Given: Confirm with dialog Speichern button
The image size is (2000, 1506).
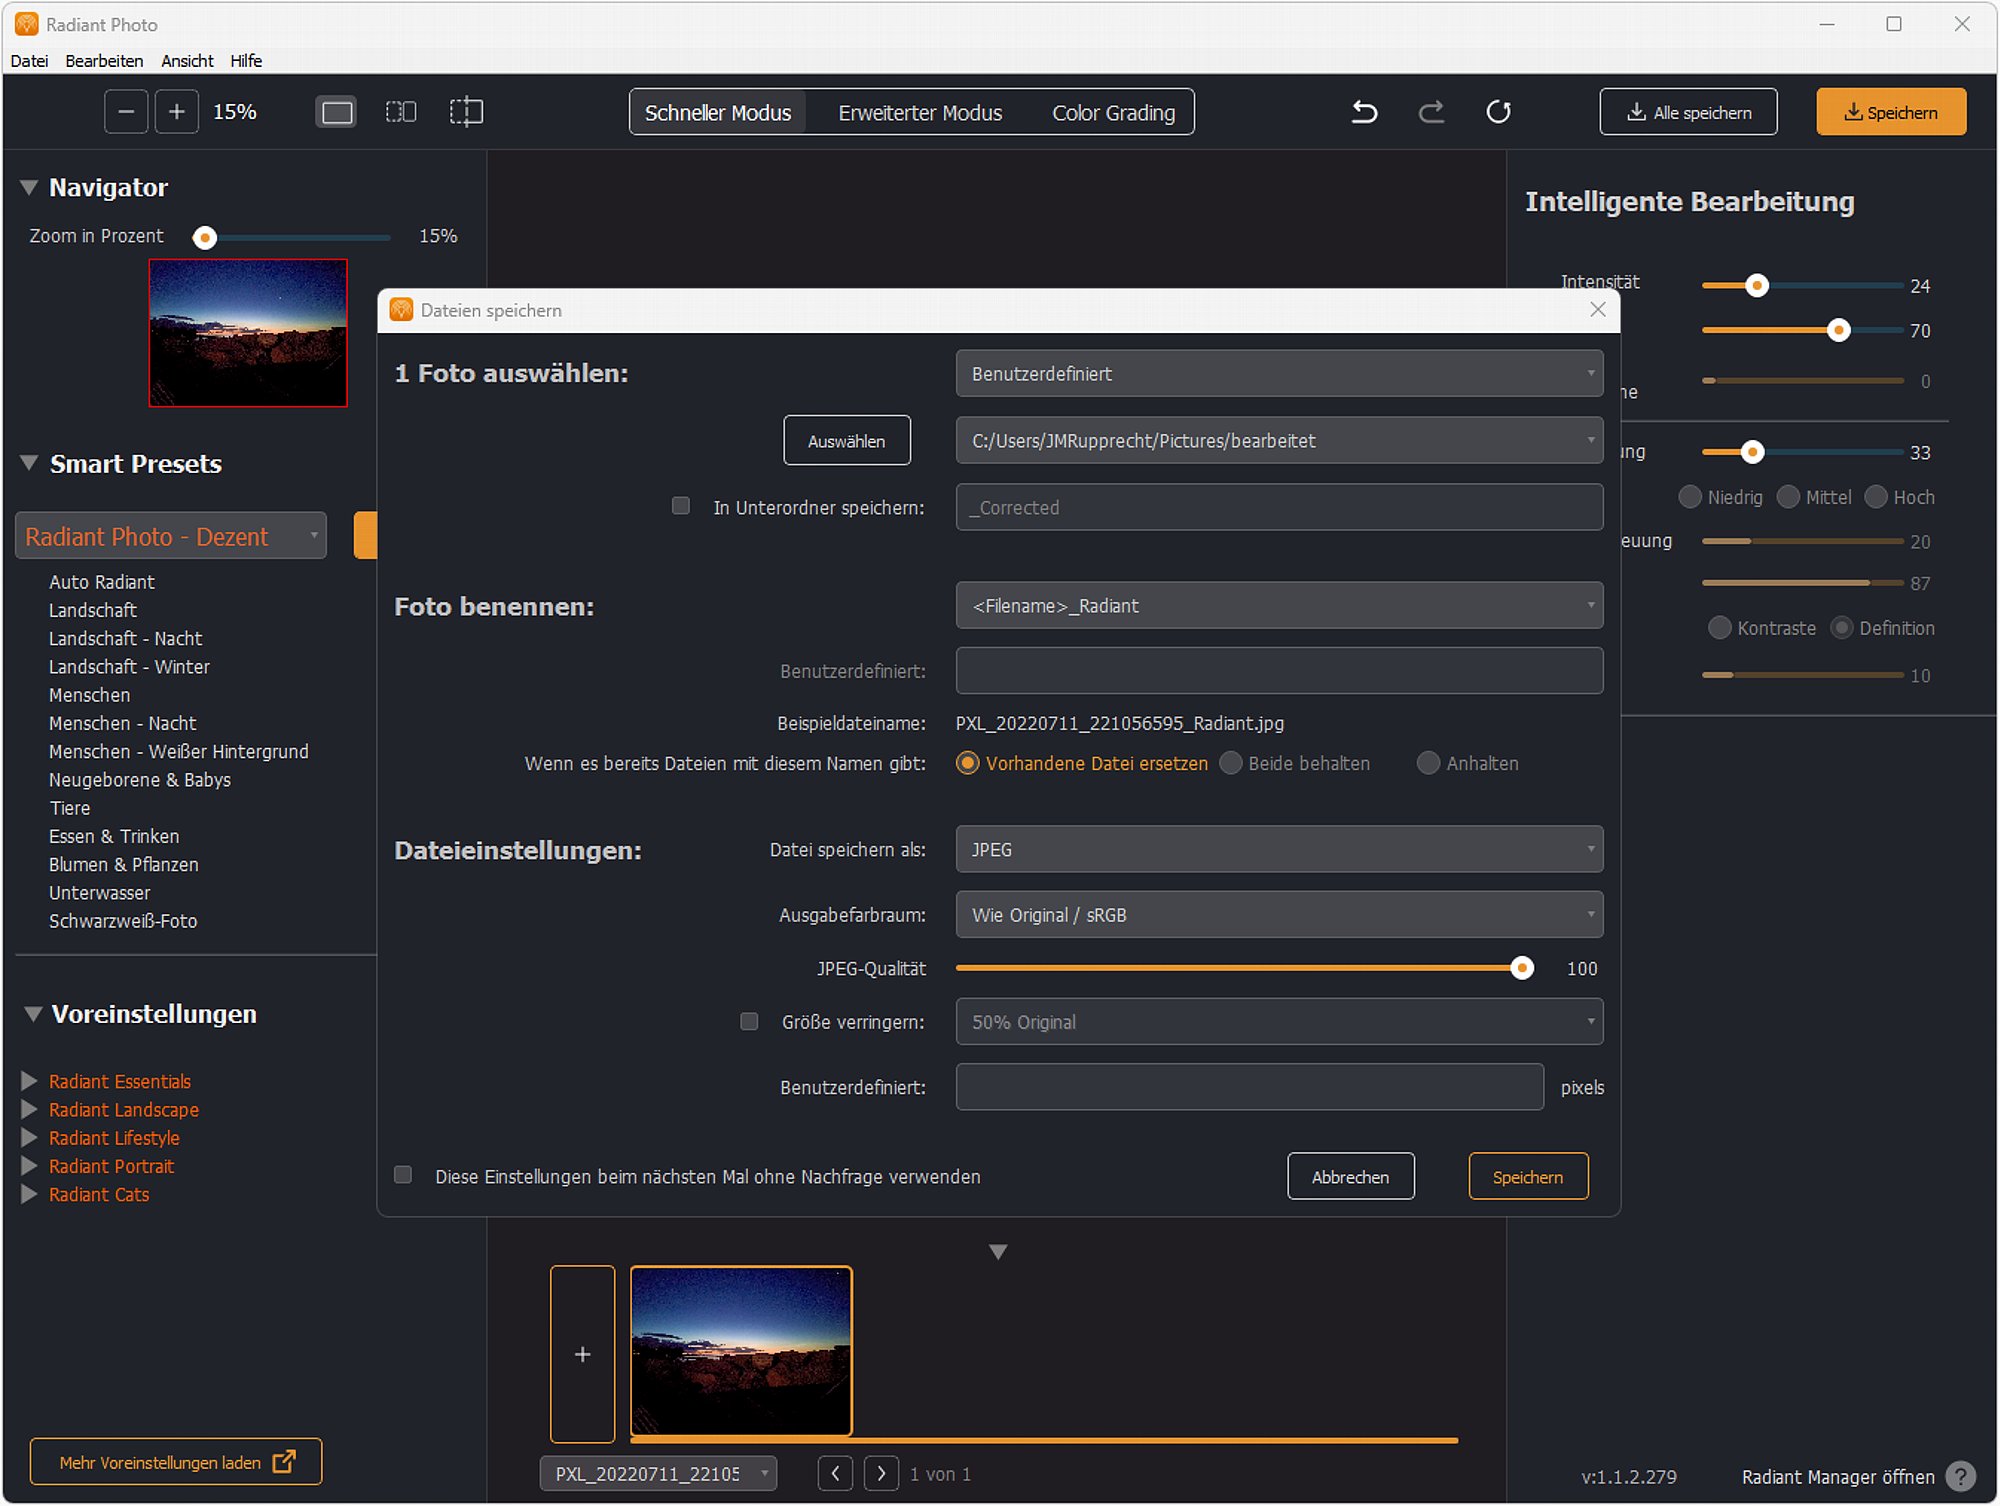Looking at the screenshot, I should 1528,1176.
